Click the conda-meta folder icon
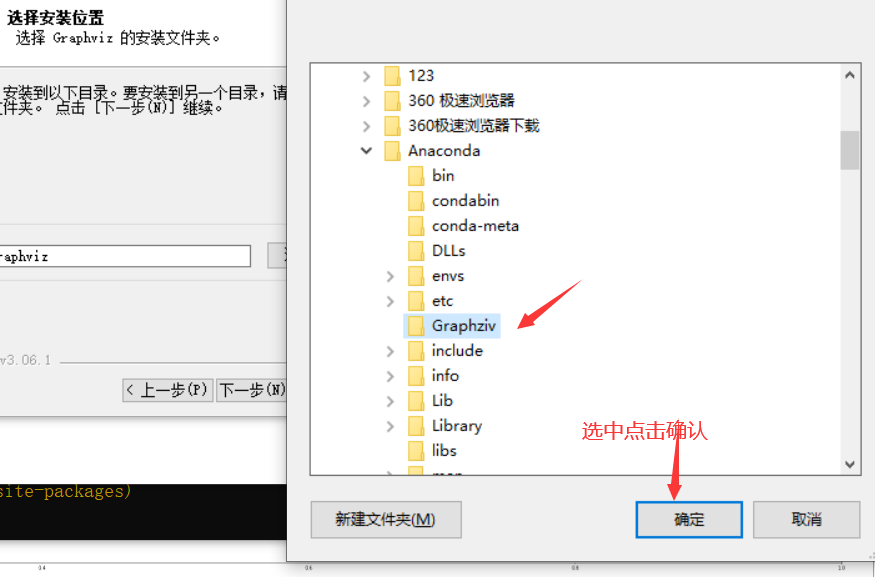Viewport: 875px width, 577px height. (x=416, y=226)
